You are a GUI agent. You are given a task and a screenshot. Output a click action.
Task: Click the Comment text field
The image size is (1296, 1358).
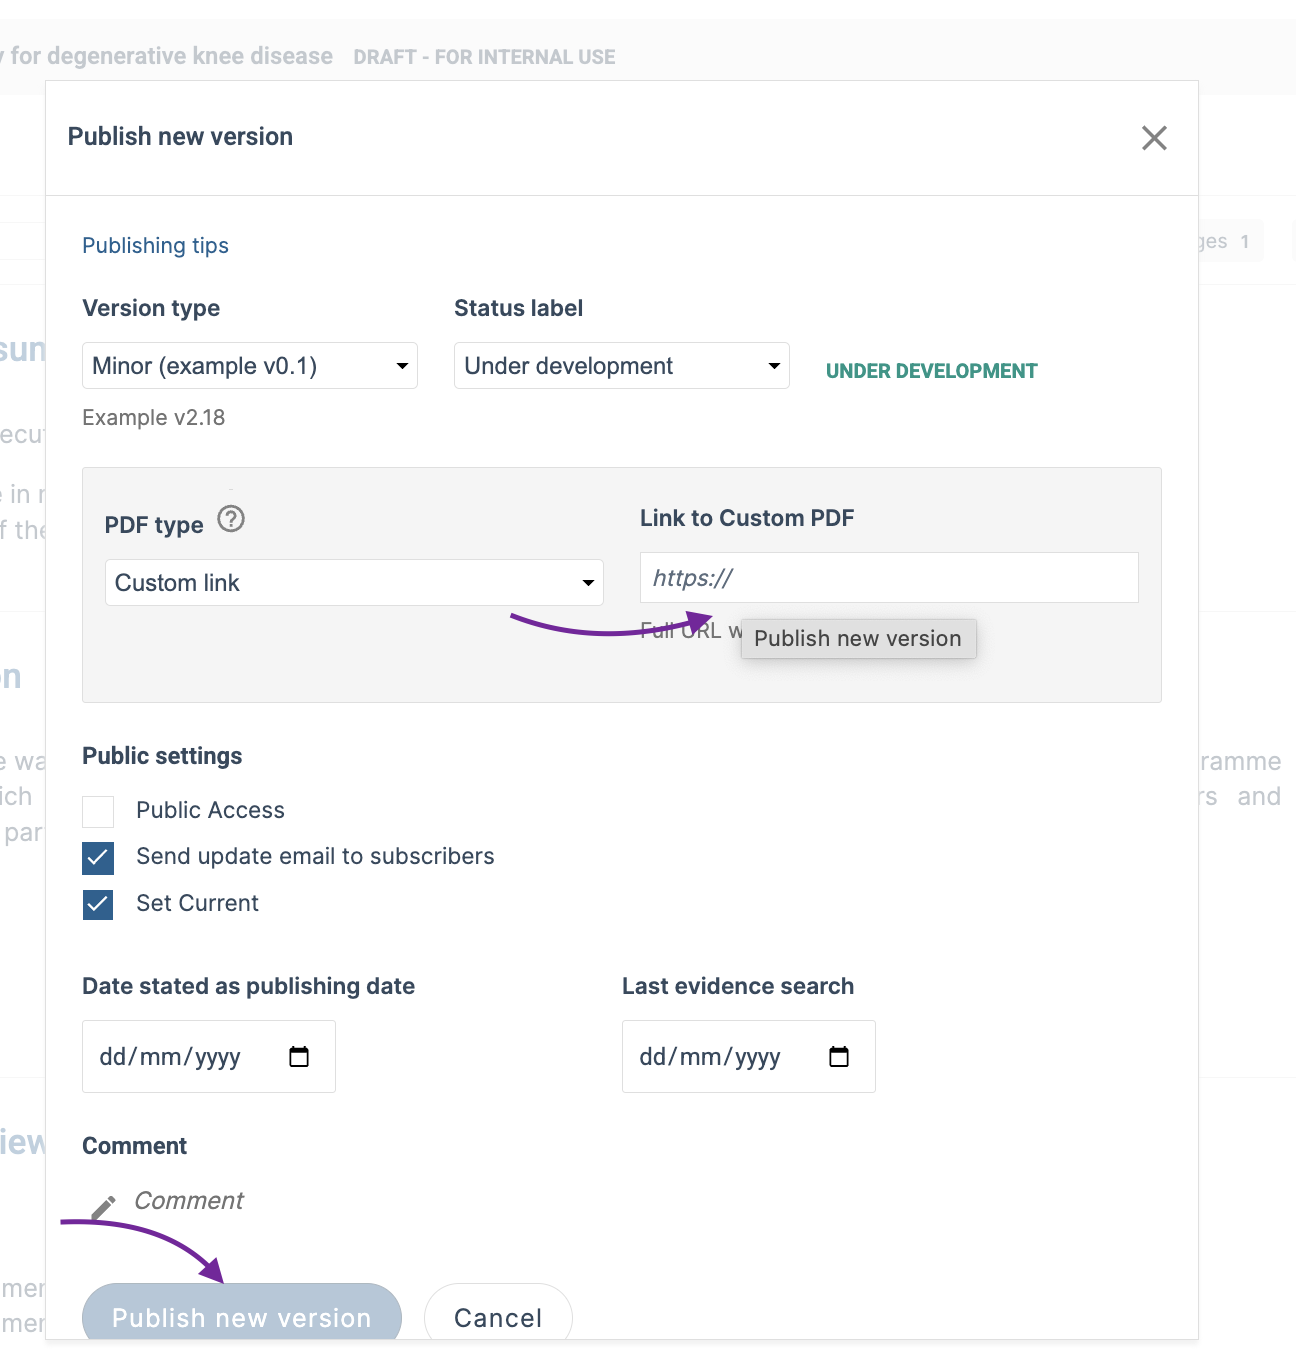(189, 1201)
